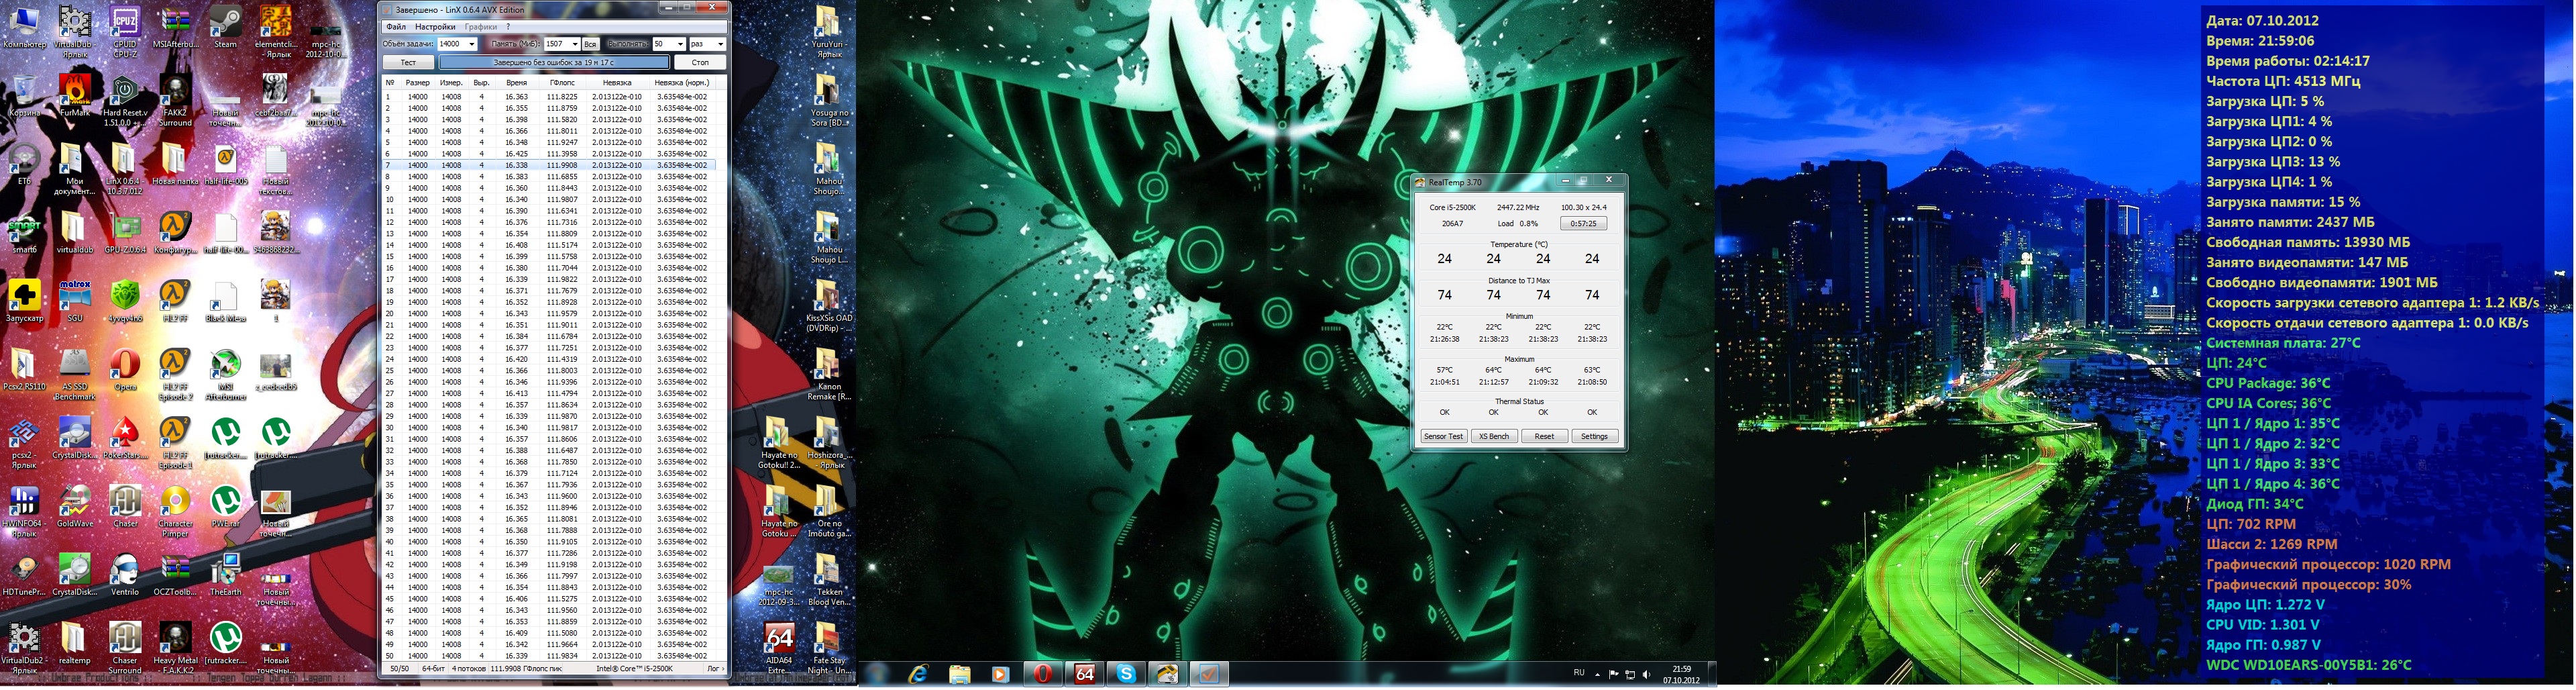
Task: Open the GoldWave desktop icon
Action: tap(75, 507)
